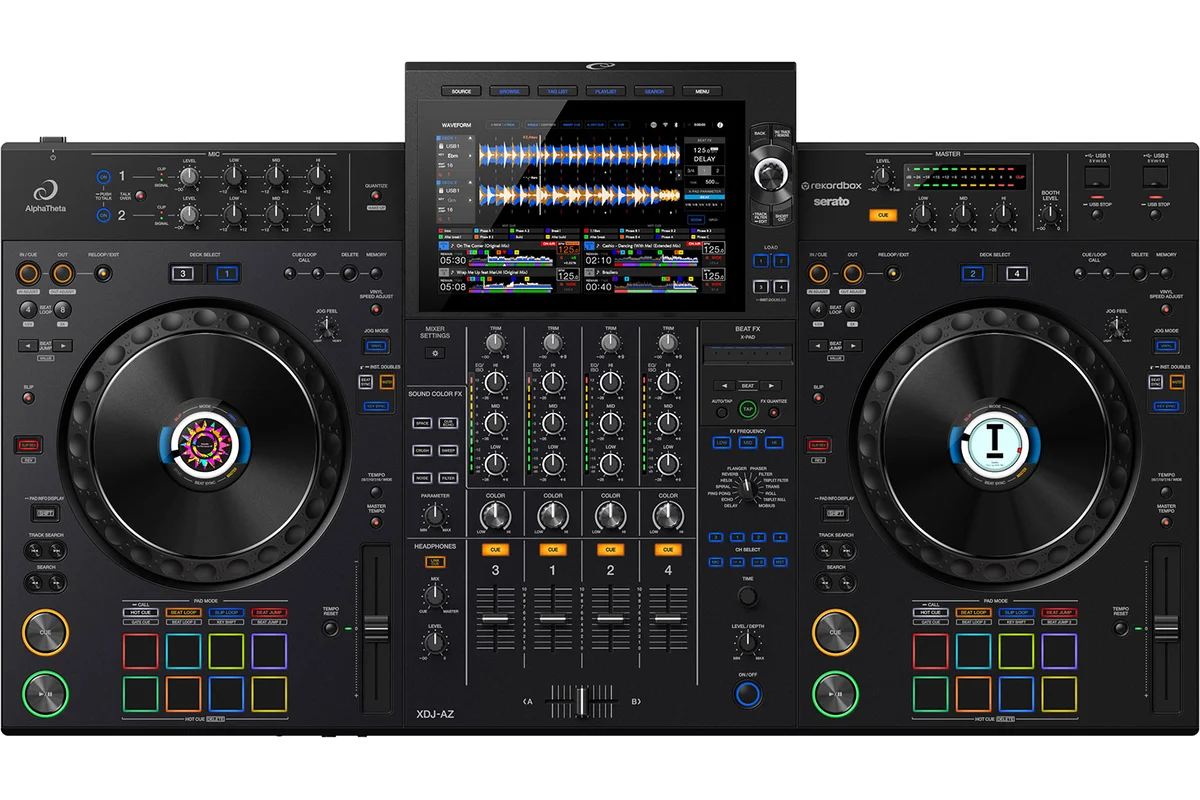Viewport: 1200px width, 800px height.
Task: Toggle headphones CUE for channel 3
Action: 495,549
